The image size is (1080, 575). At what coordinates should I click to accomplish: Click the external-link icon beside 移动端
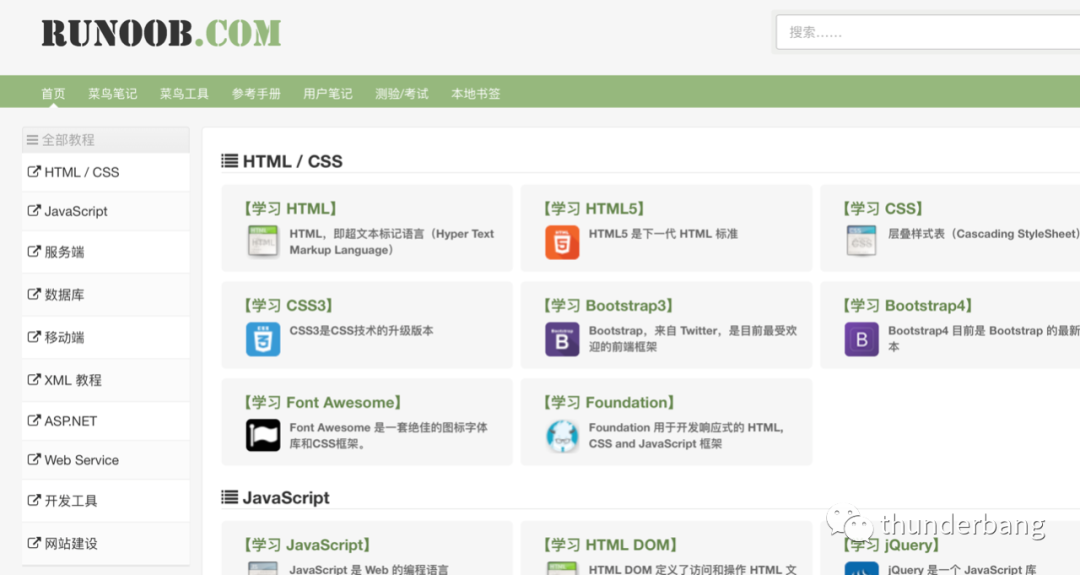tap(34, 337)
